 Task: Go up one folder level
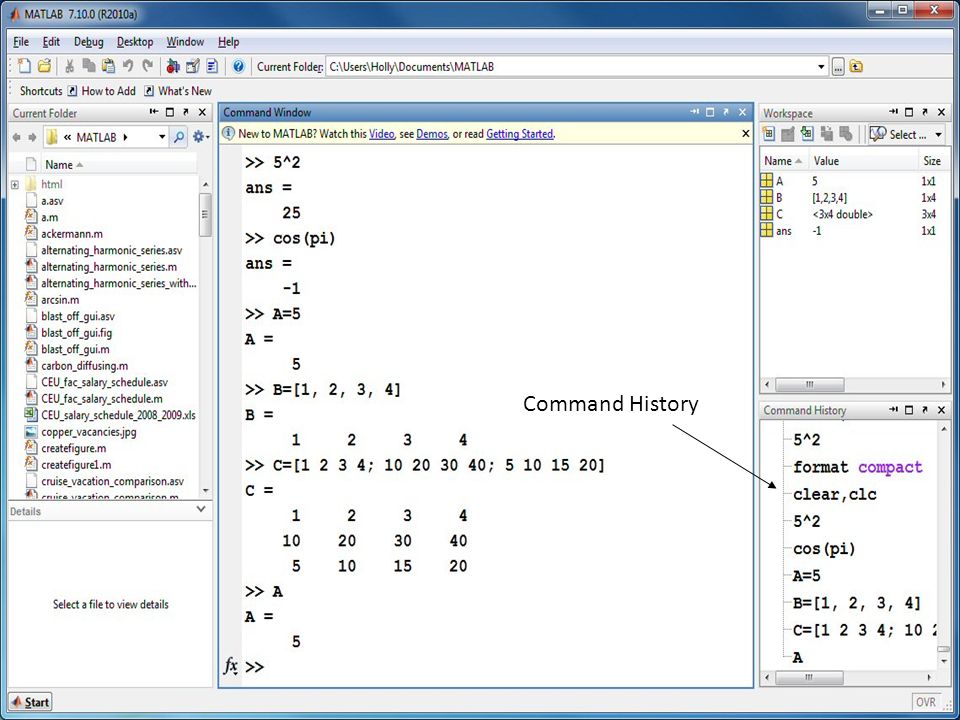[856, 67]
